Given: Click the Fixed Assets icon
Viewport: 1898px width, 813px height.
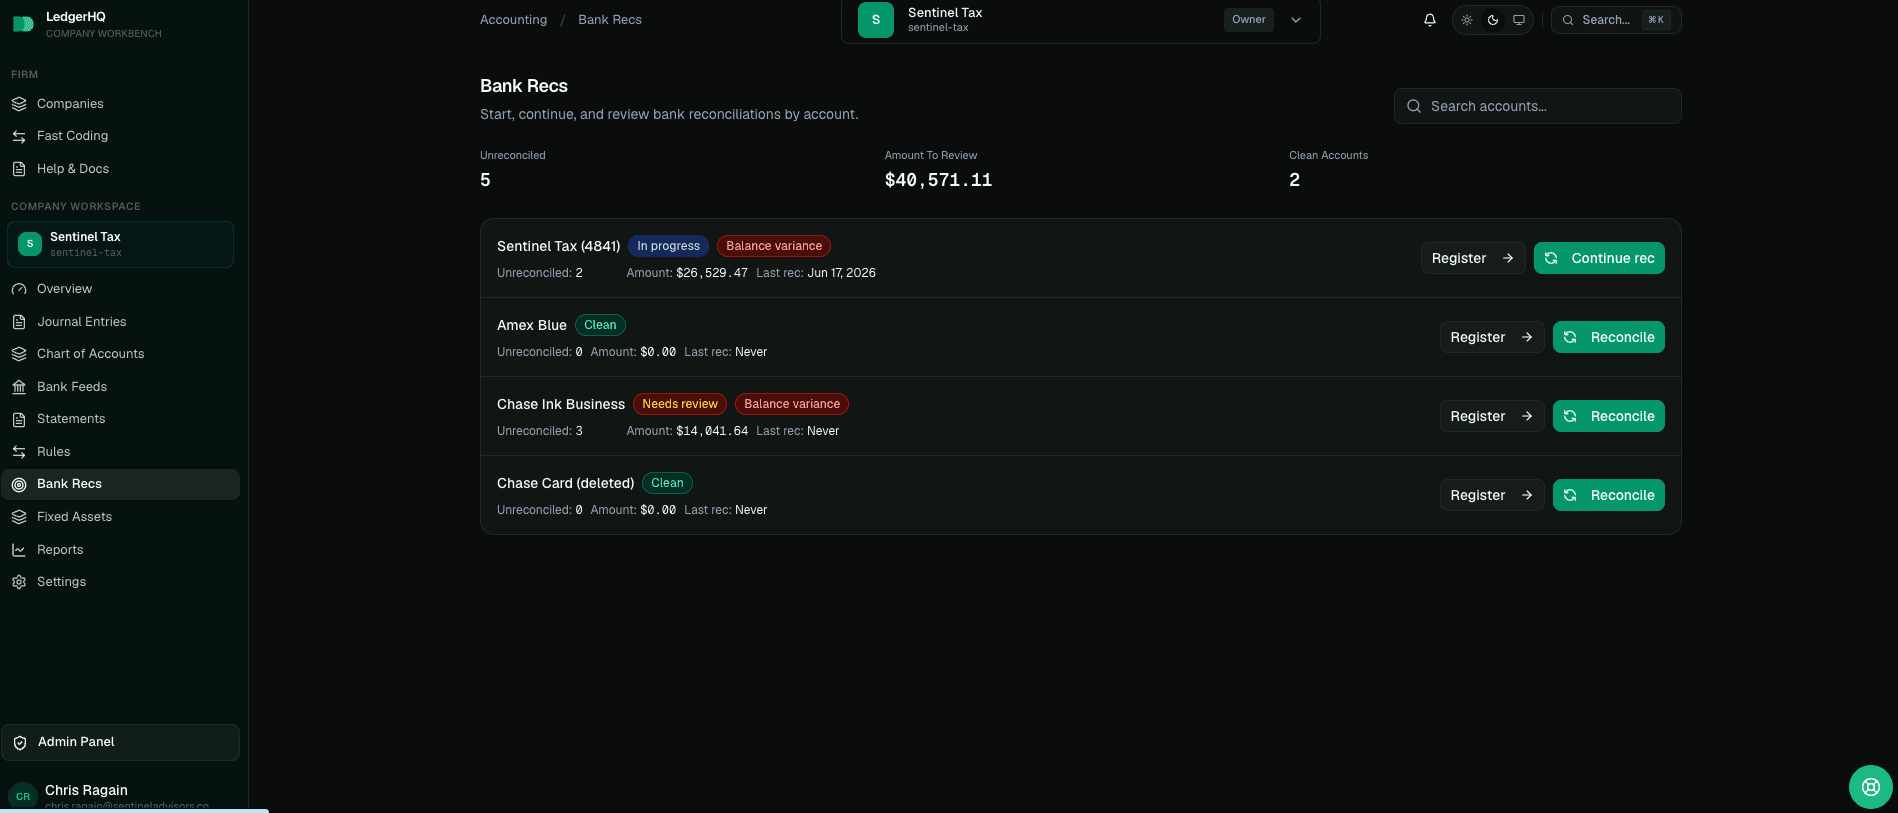Looking at the screenshot, I should [x=19, y=517].
